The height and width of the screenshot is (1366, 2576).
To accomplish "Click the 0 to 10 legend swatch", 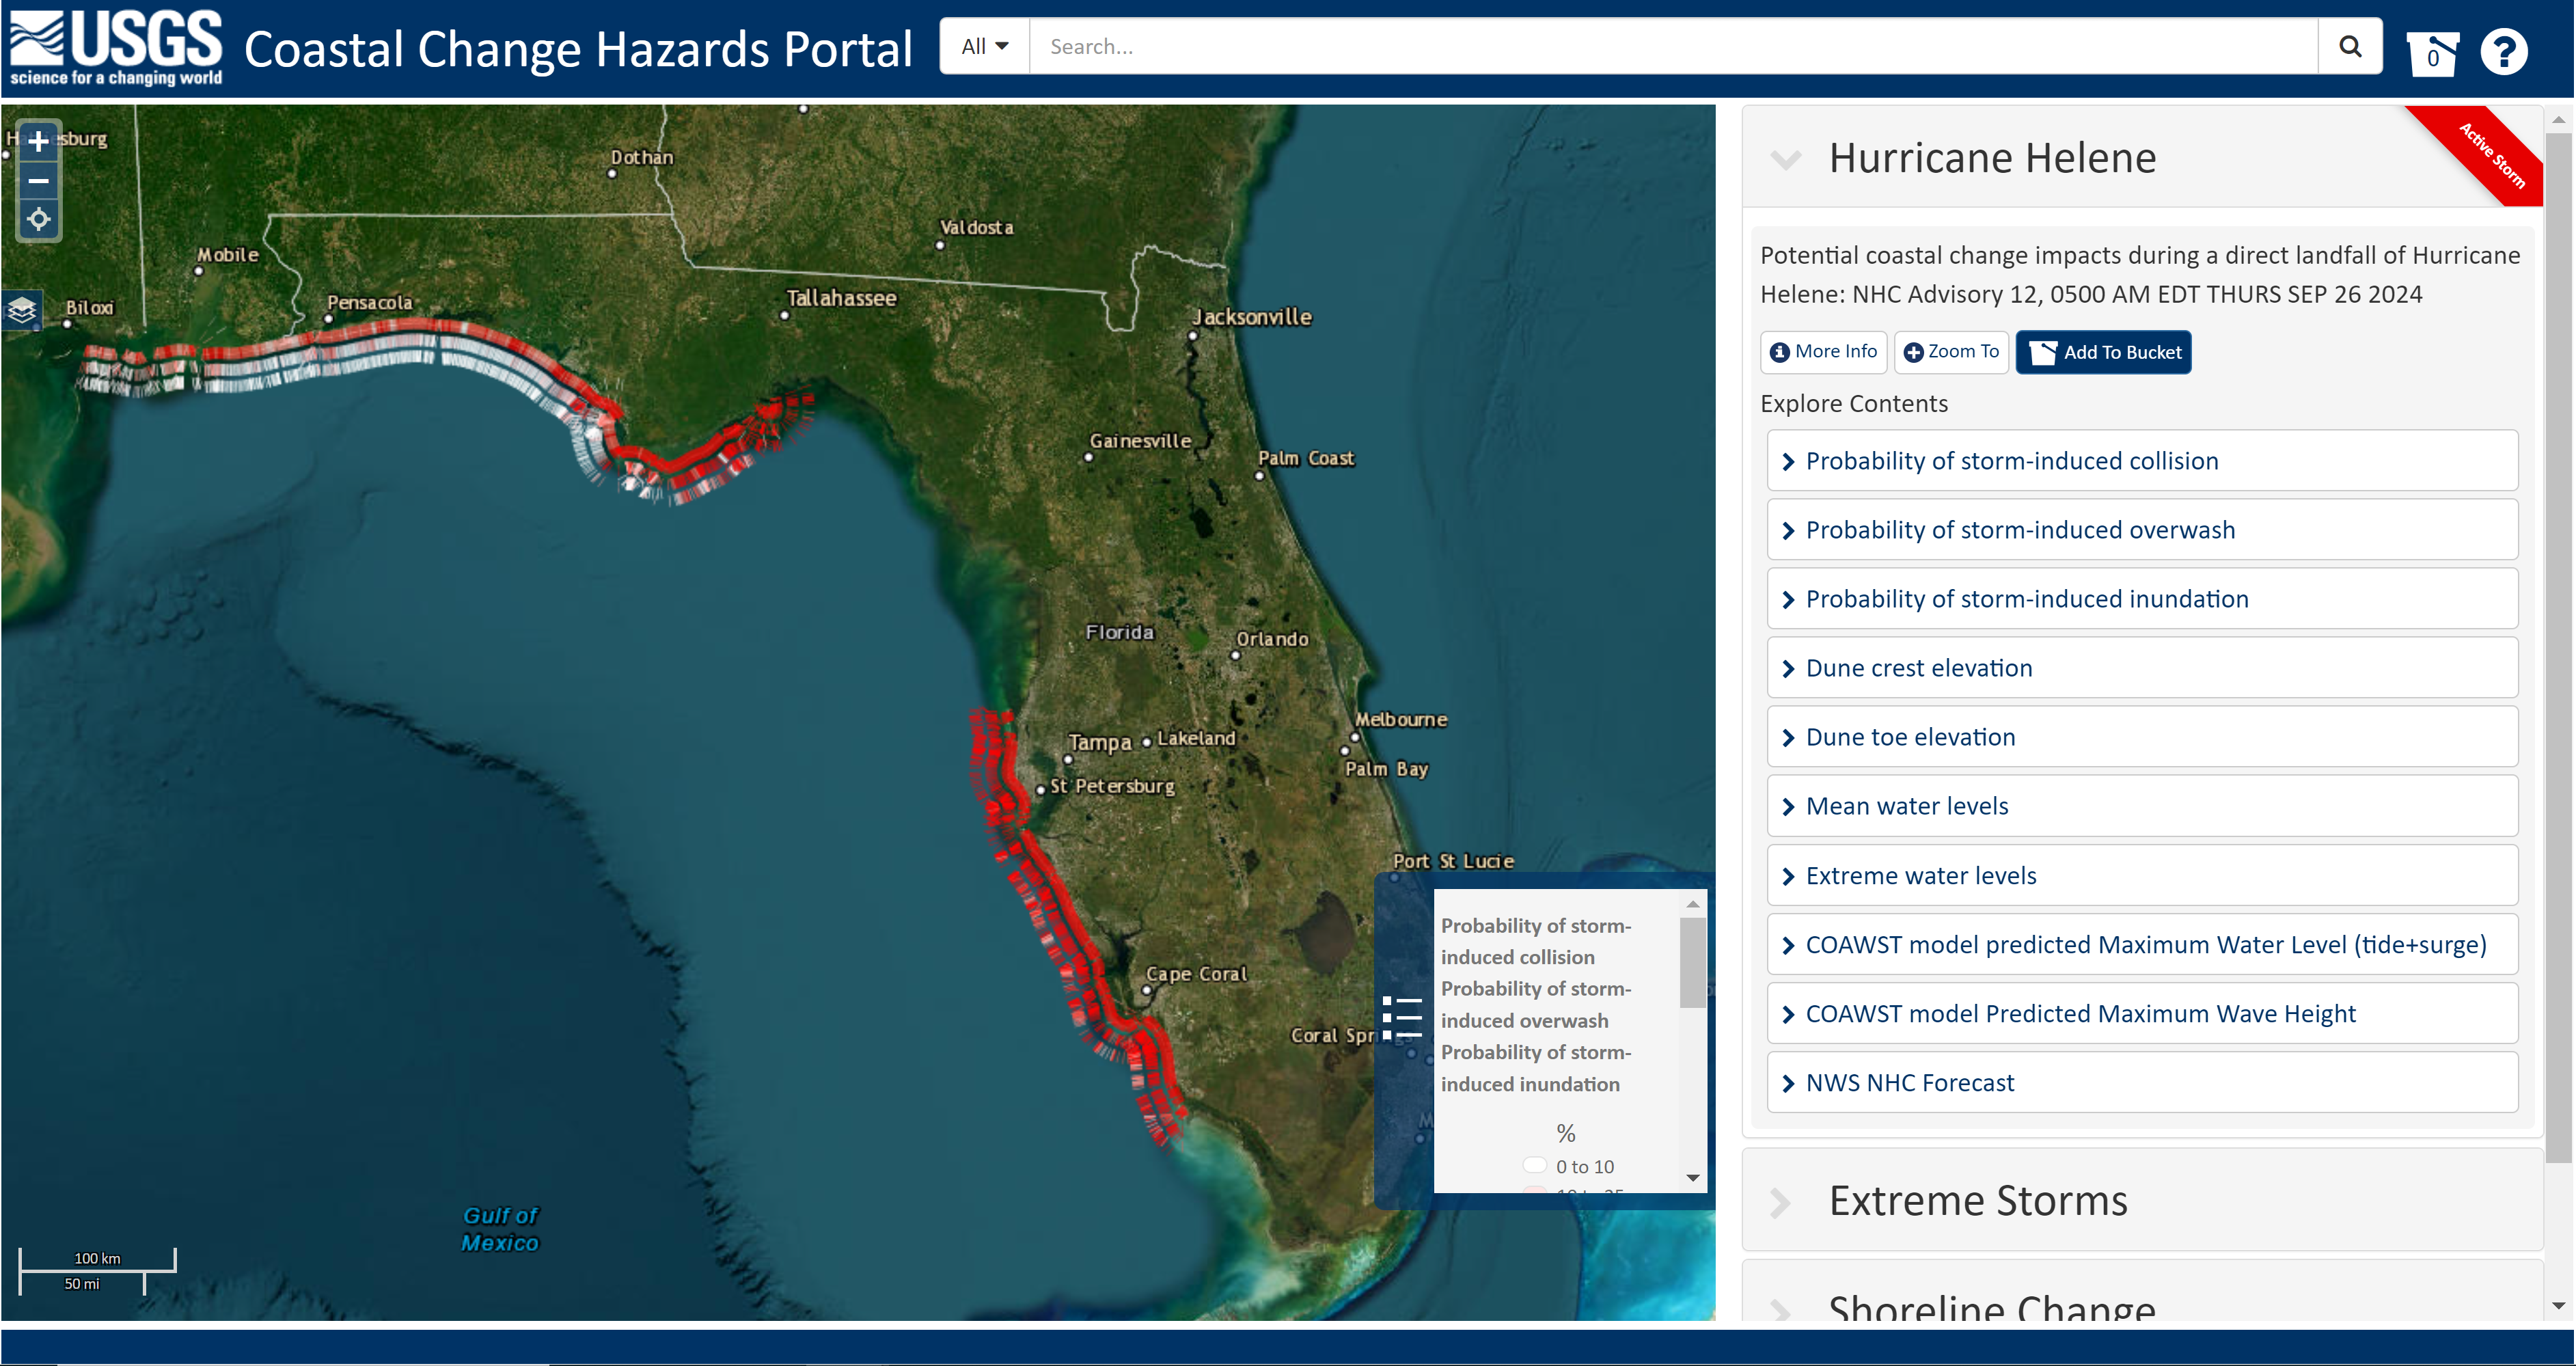I will tap(1534, 1165).
